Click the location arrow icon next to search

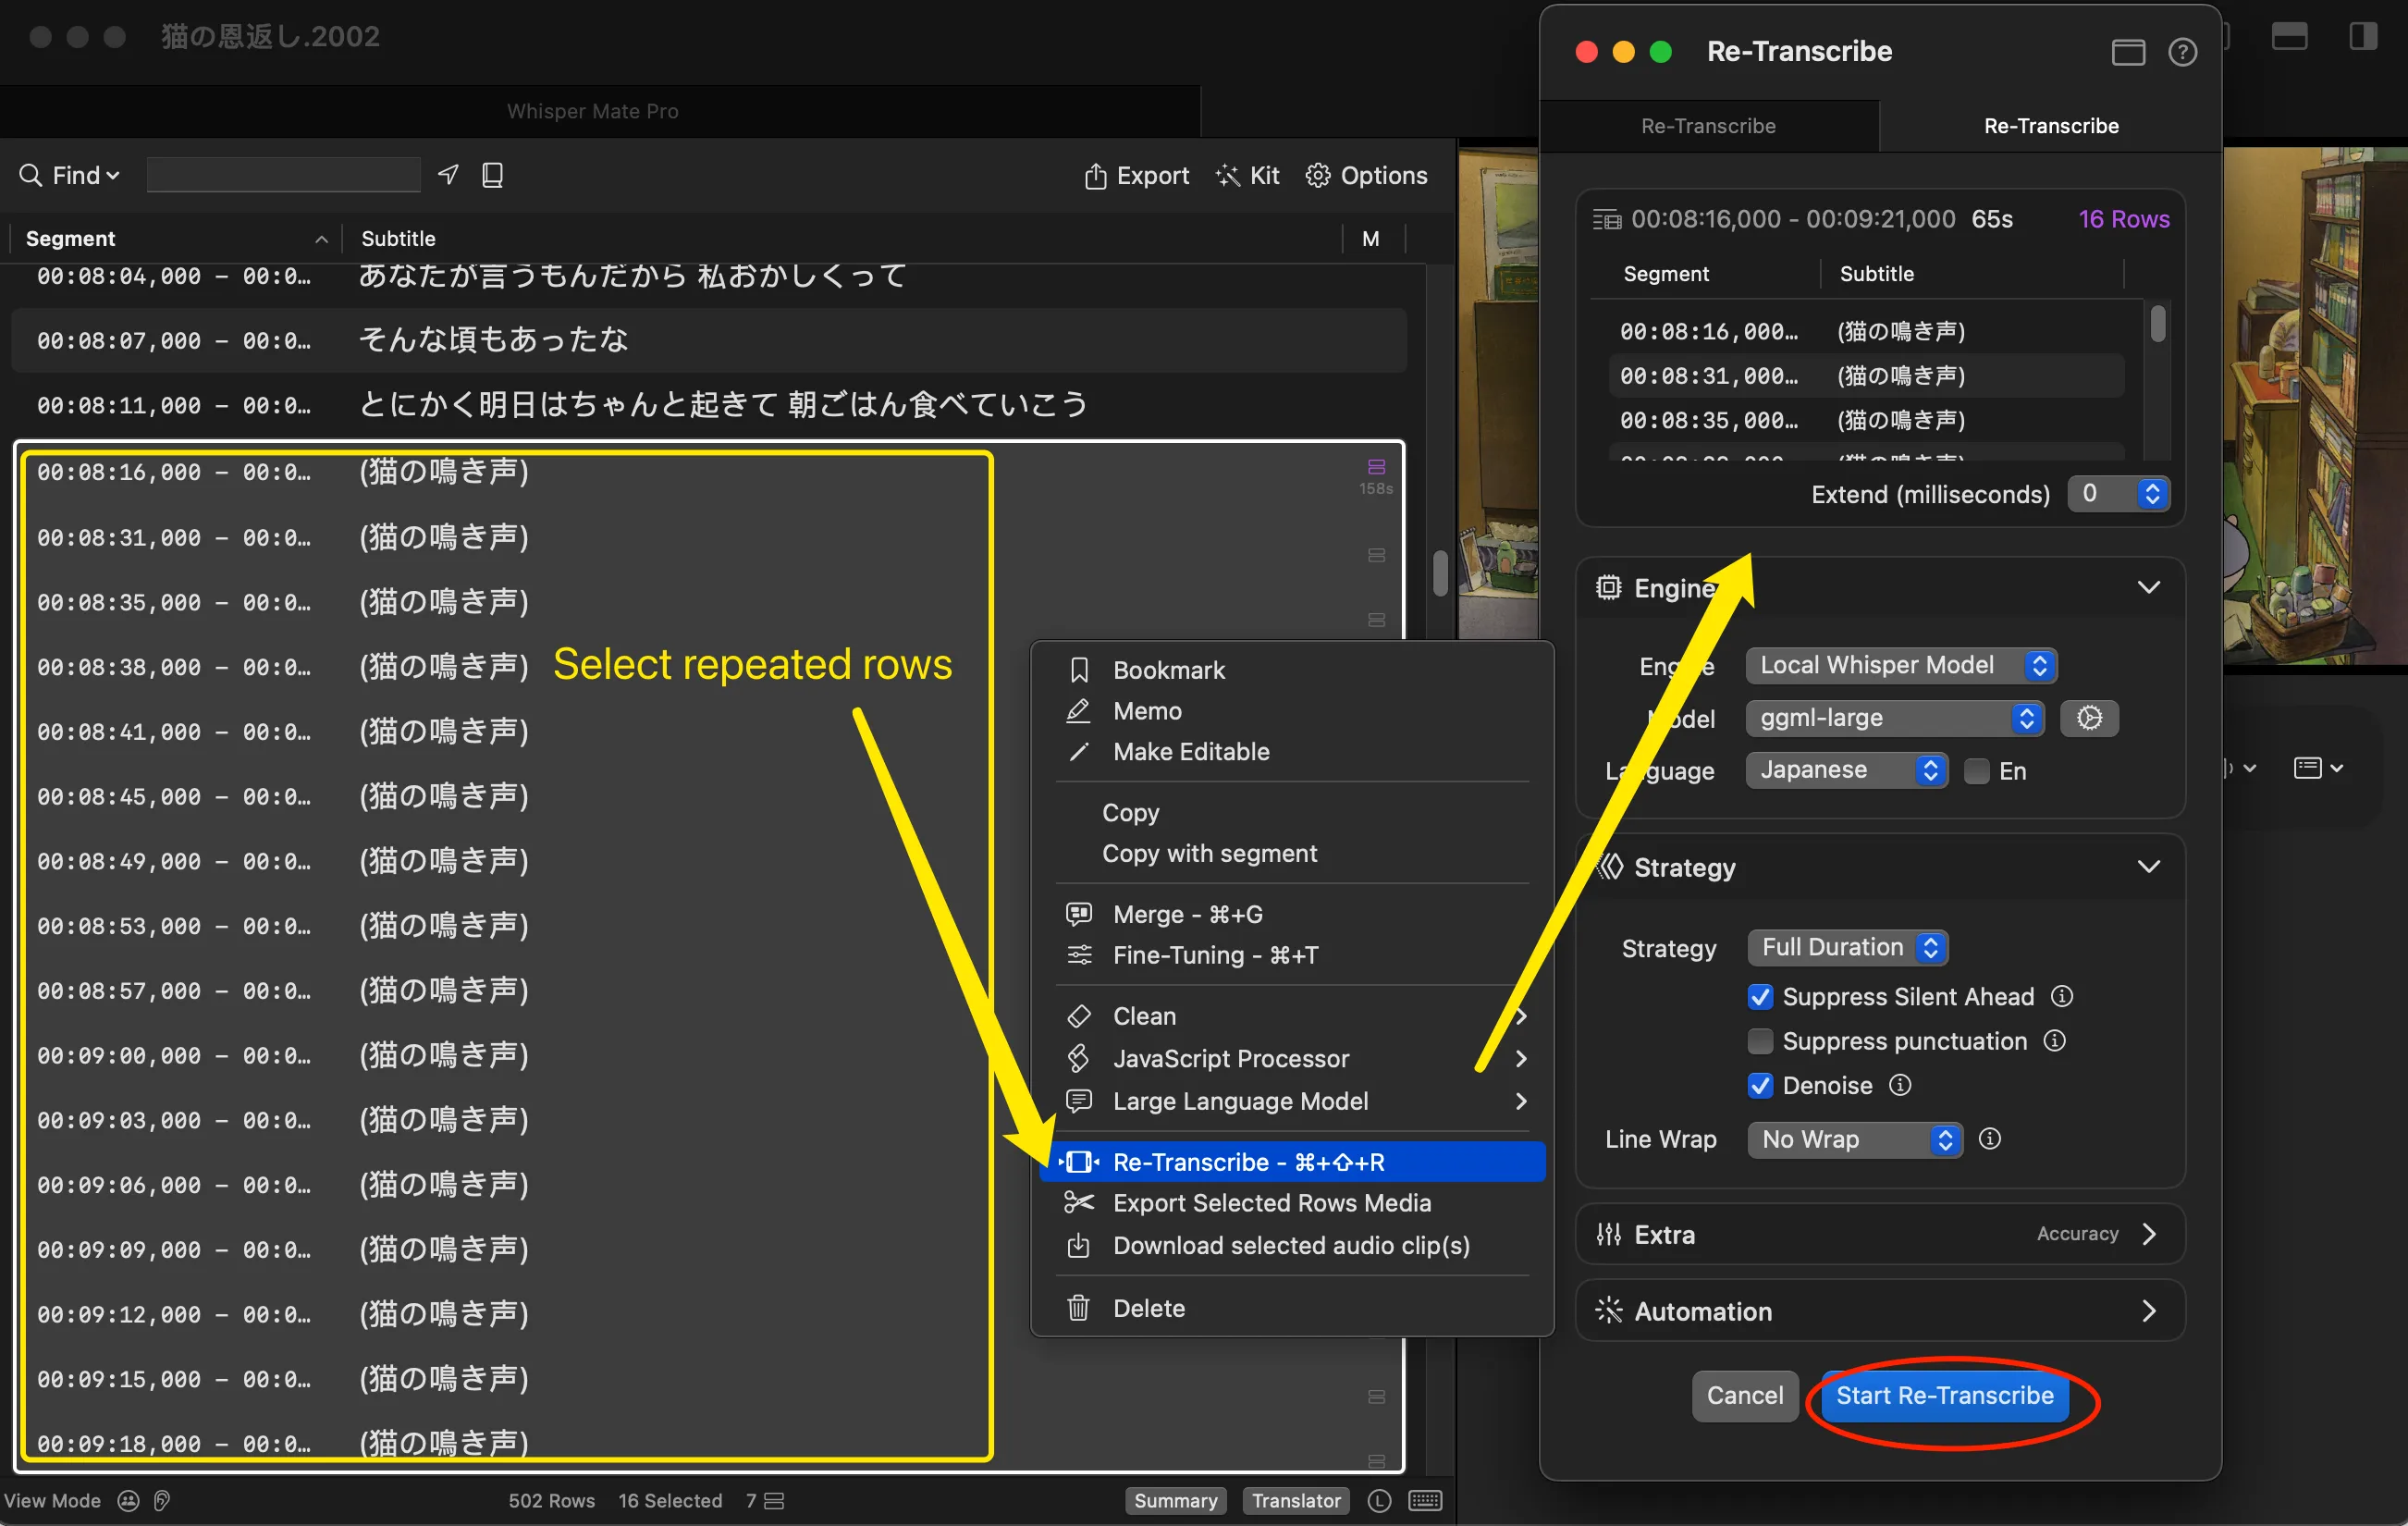[447, 174]
